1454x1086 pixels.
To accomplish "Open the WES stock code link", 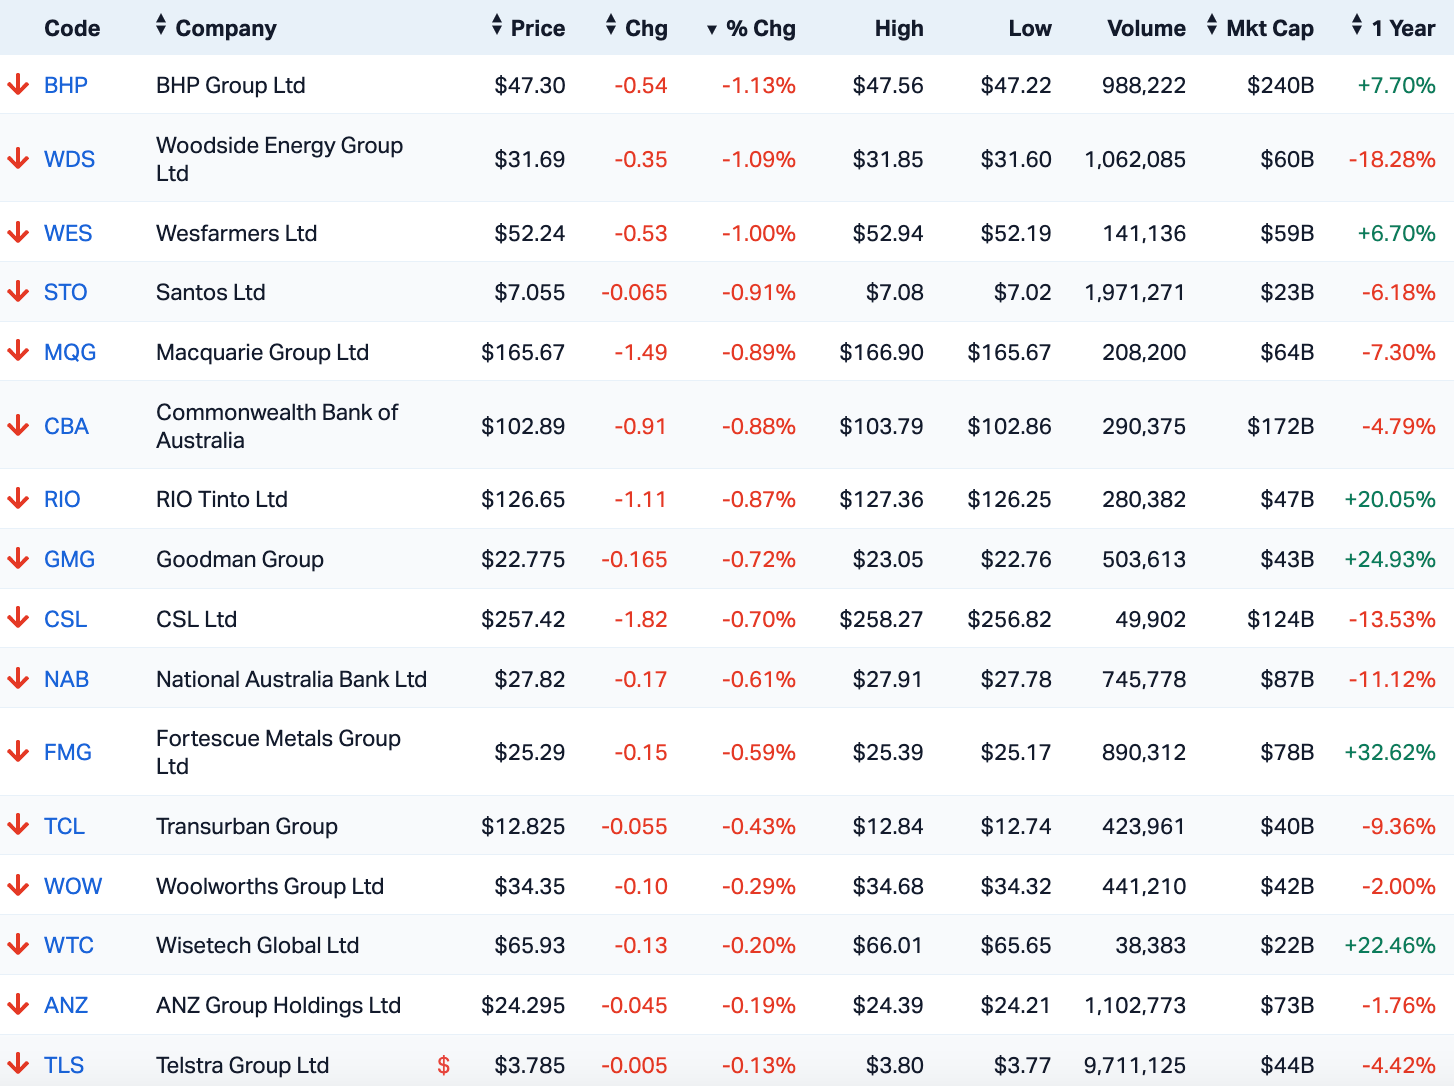I will point(68,233).
